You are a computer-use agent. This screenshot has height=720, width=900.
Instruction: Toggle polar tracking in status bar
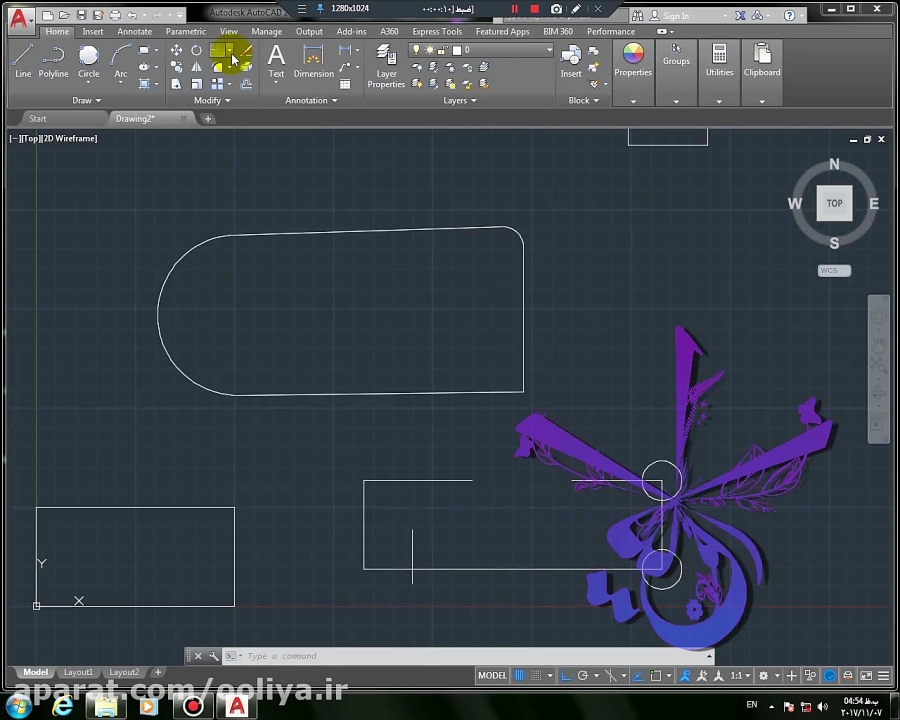point(583,676)
